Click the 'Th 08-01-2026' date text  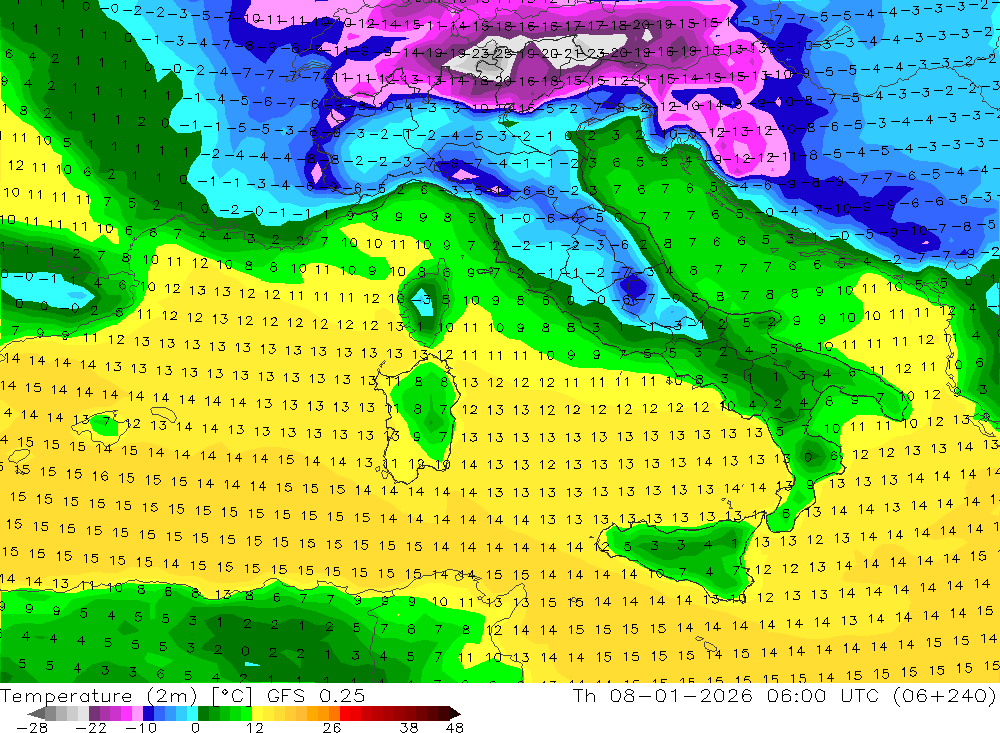click(663, 695)
